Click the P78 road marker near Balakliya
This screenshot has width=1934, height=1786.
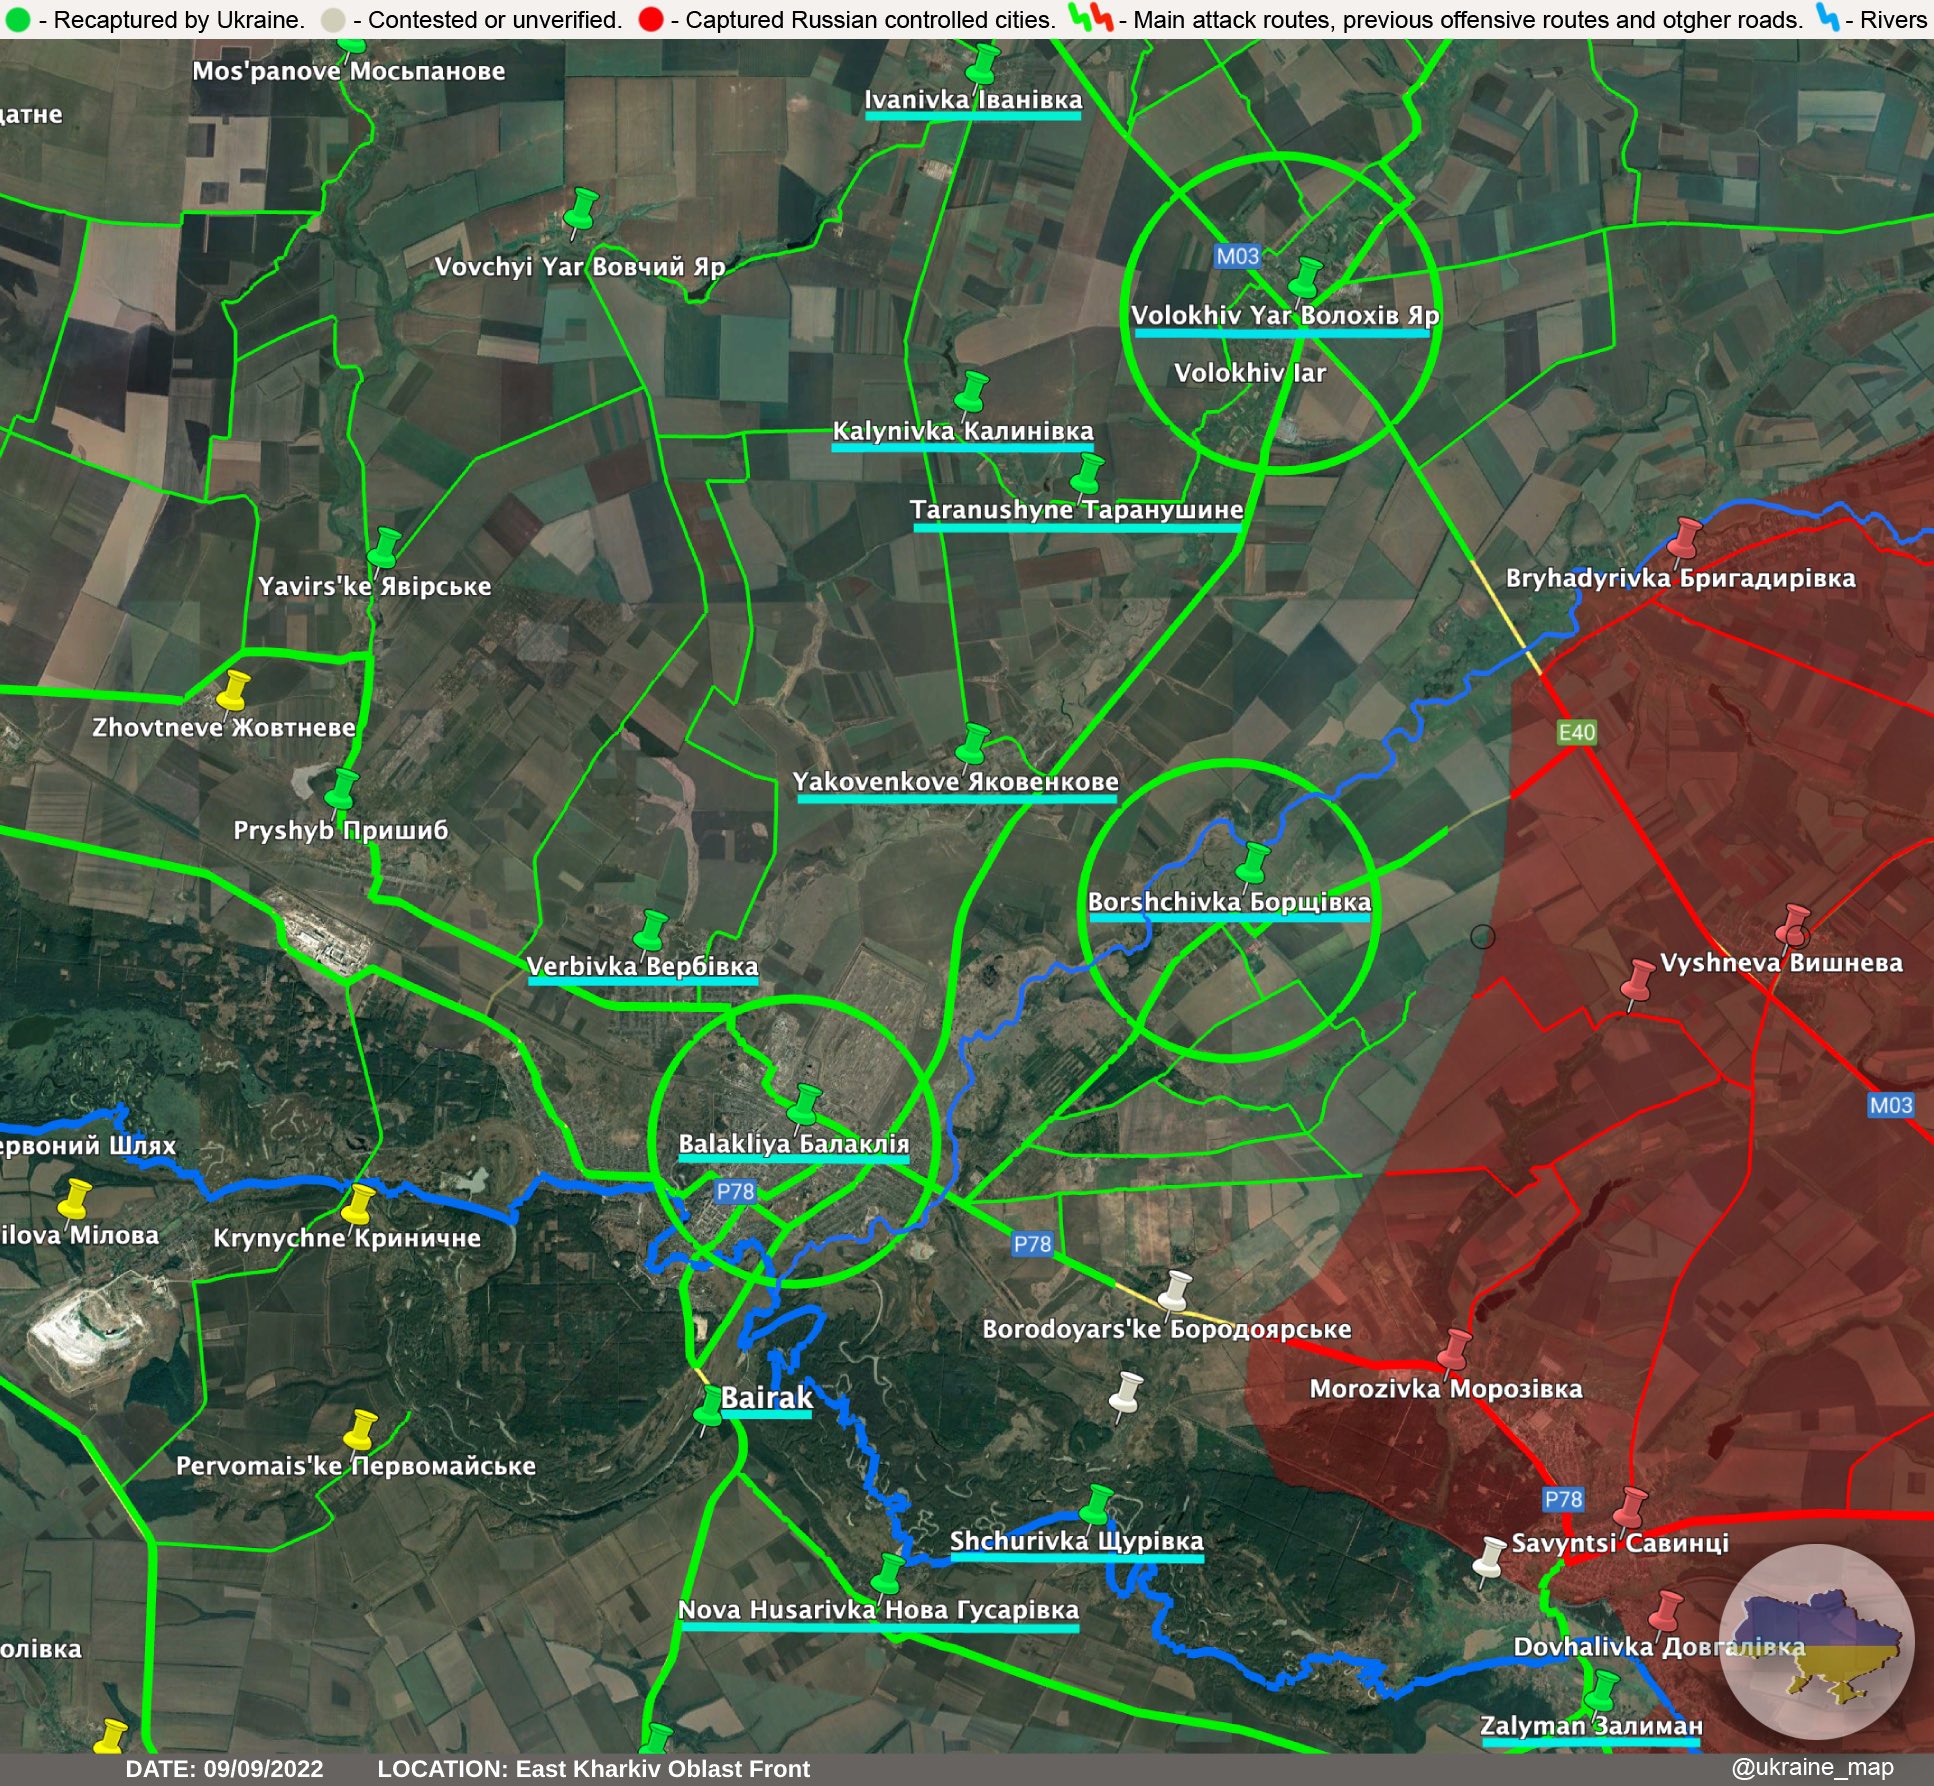point(735,1191)
